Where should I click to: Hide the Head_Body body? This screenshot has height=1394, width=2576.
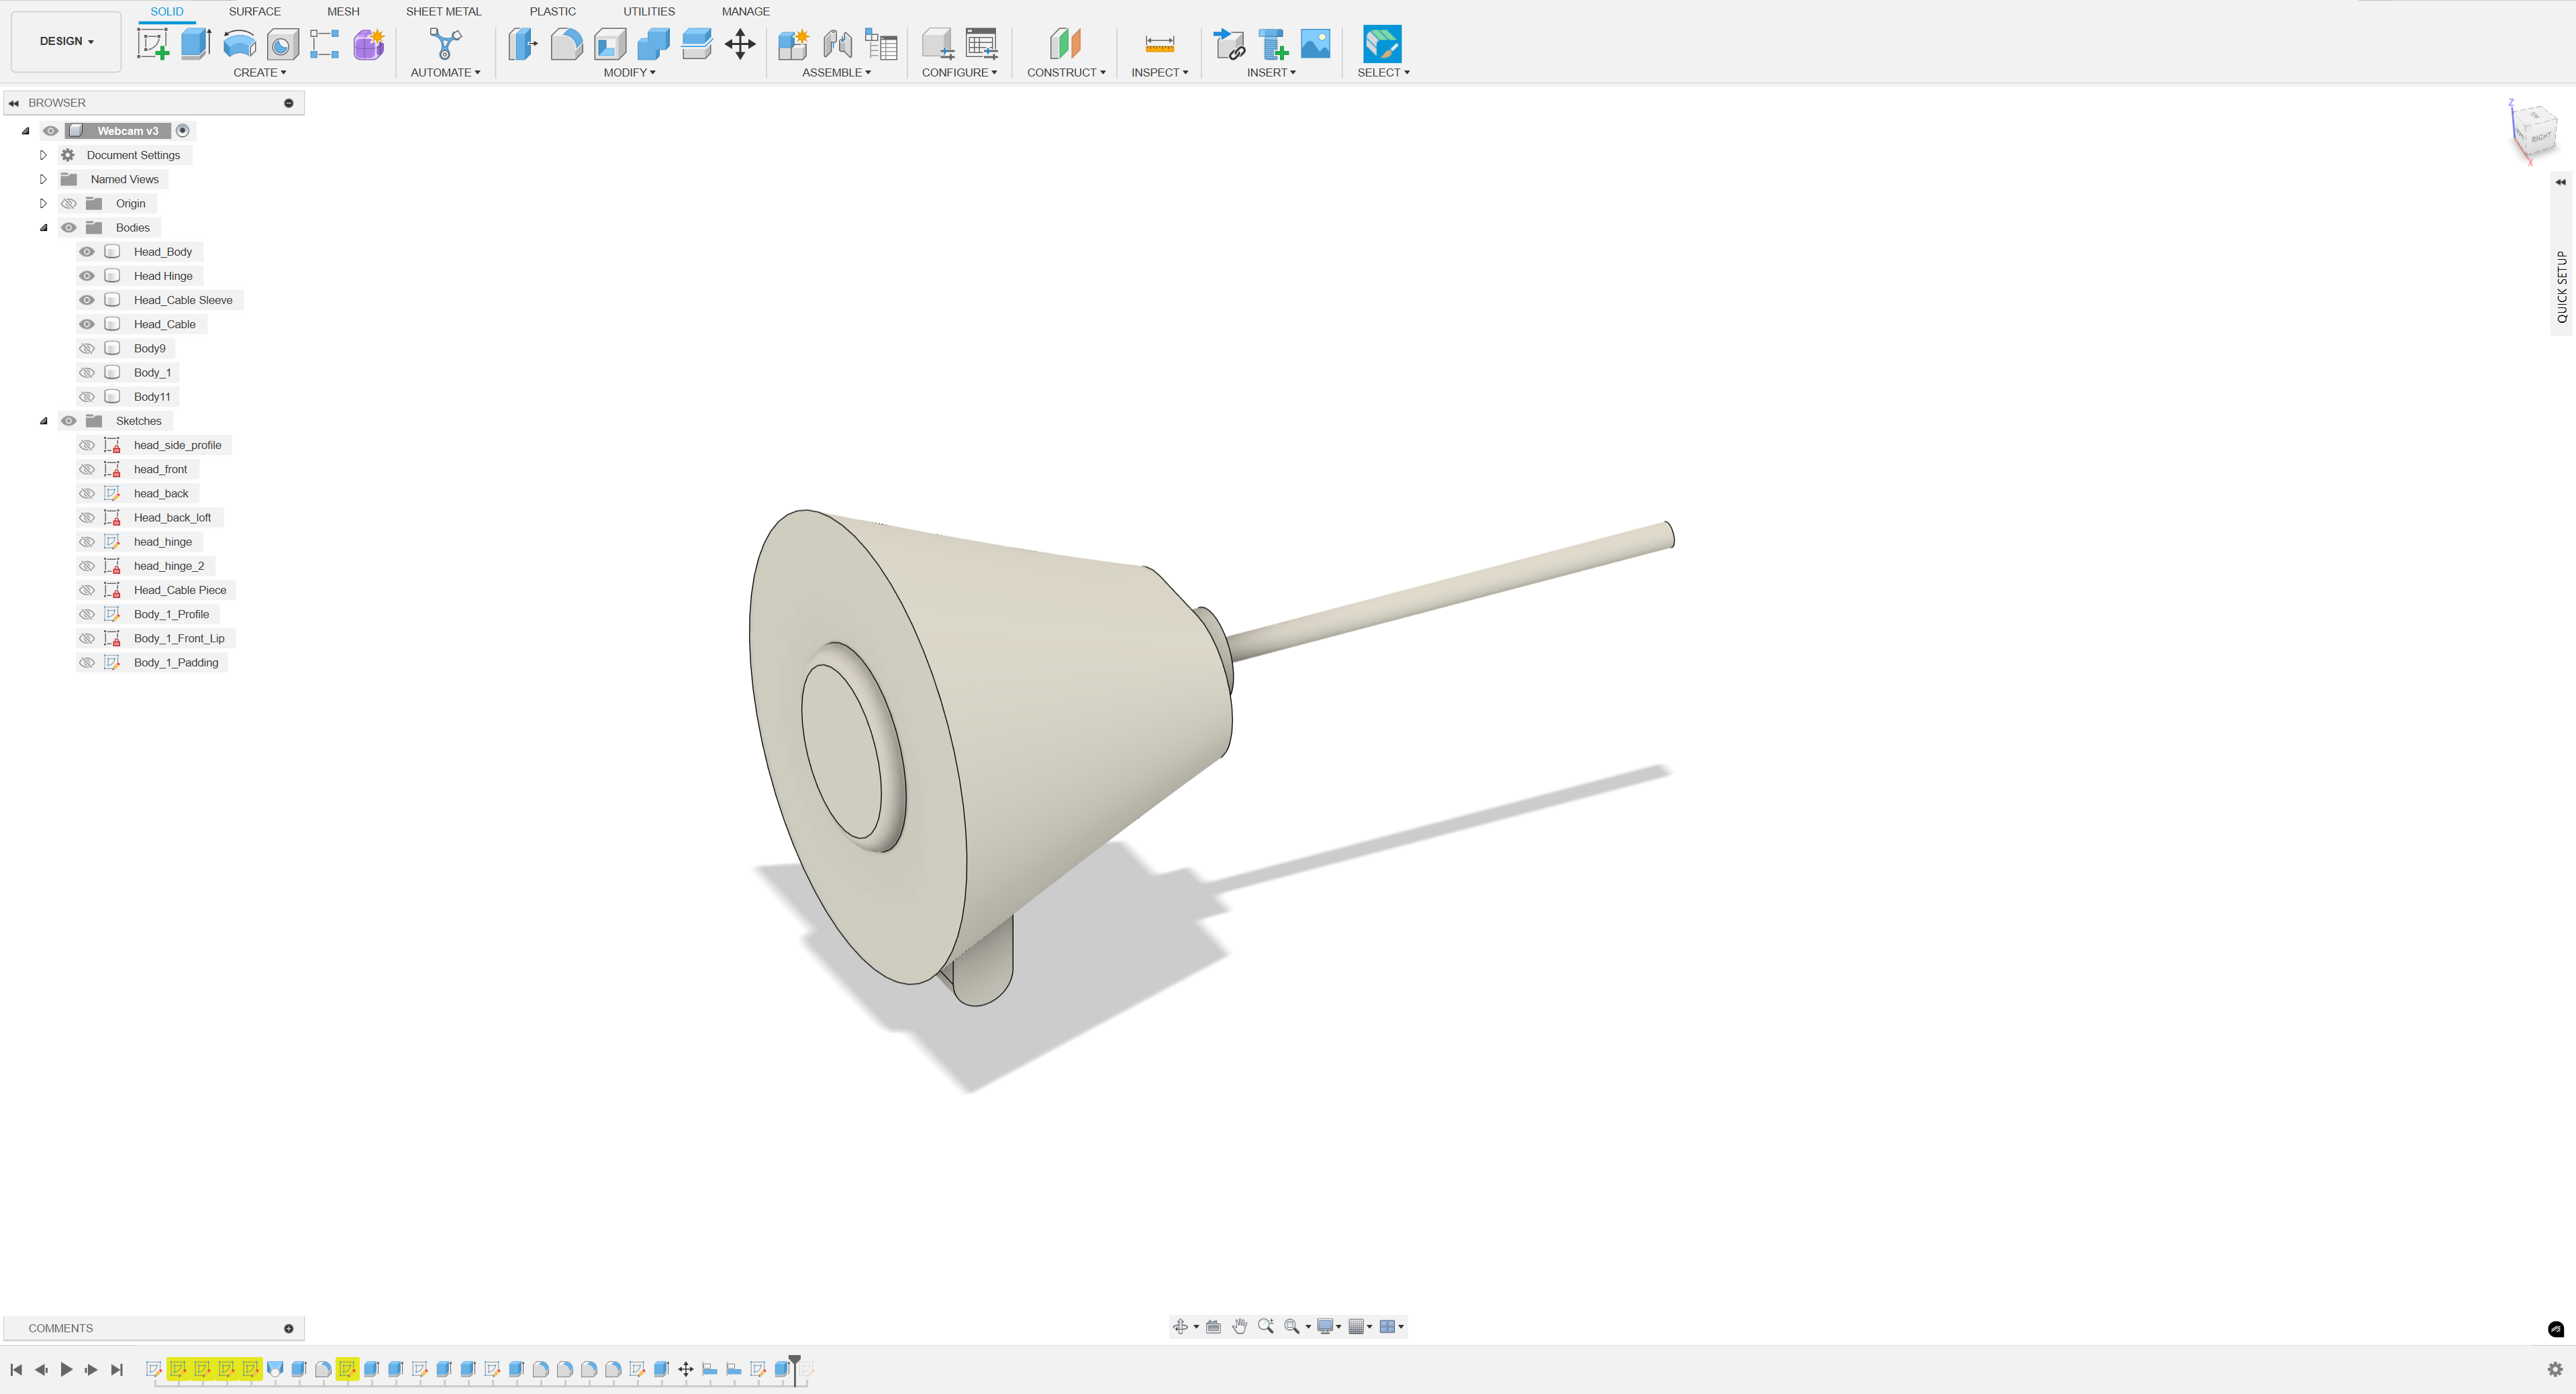tap(87, 252)
